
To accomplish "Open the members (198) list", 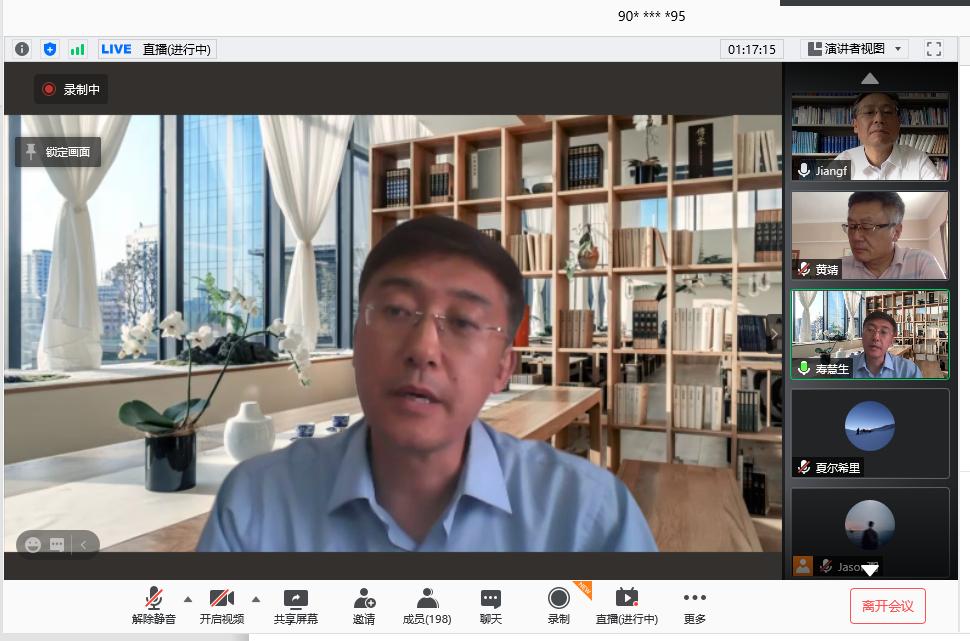I will coord(427,606).
